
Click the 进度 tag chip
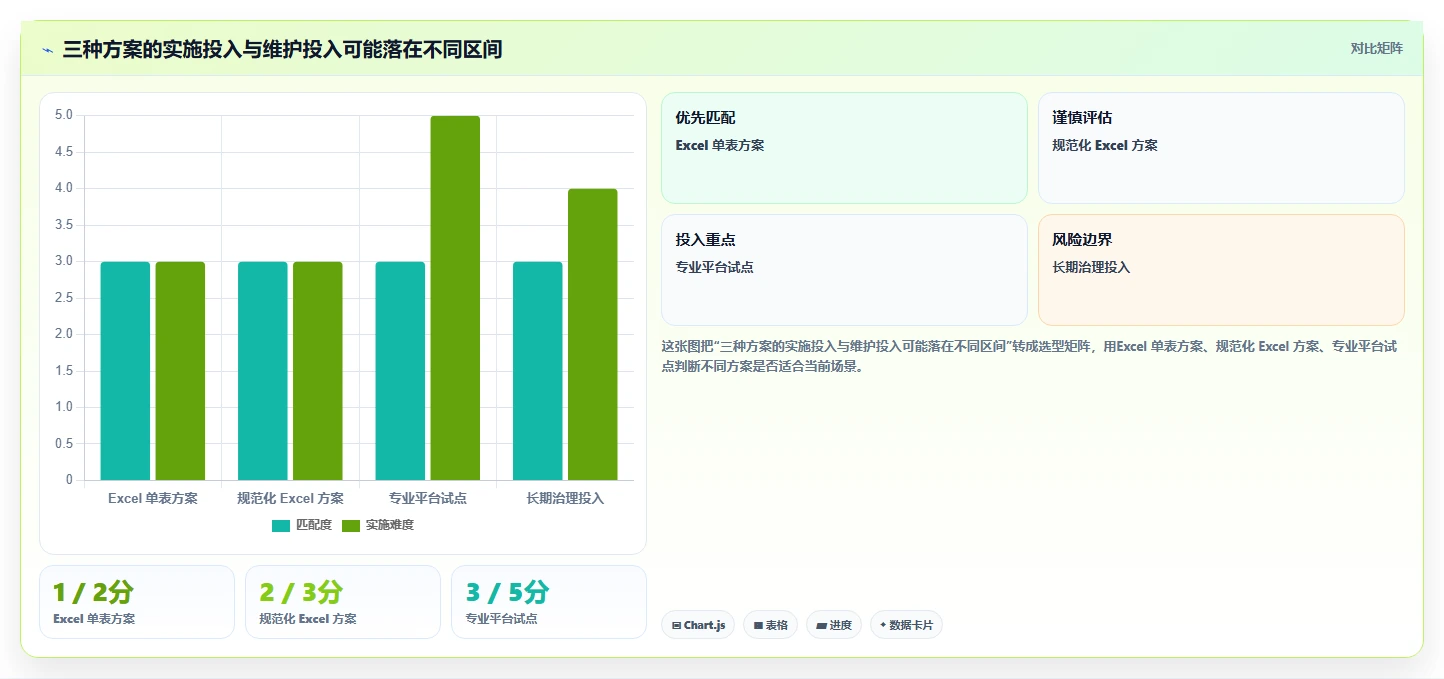834,625
